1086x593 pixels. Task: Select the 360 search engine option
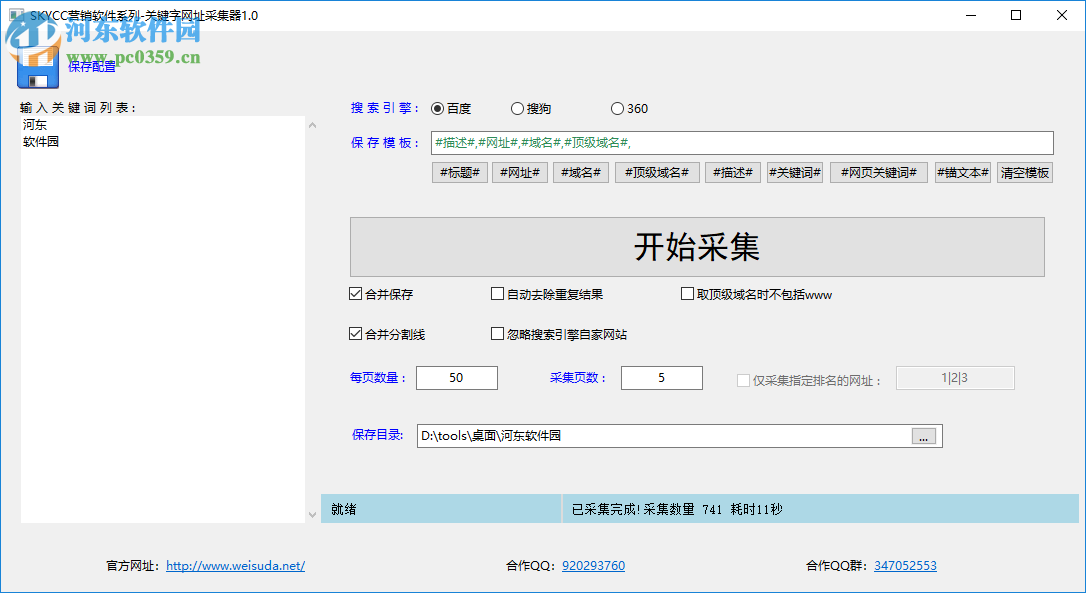point(617,108)
